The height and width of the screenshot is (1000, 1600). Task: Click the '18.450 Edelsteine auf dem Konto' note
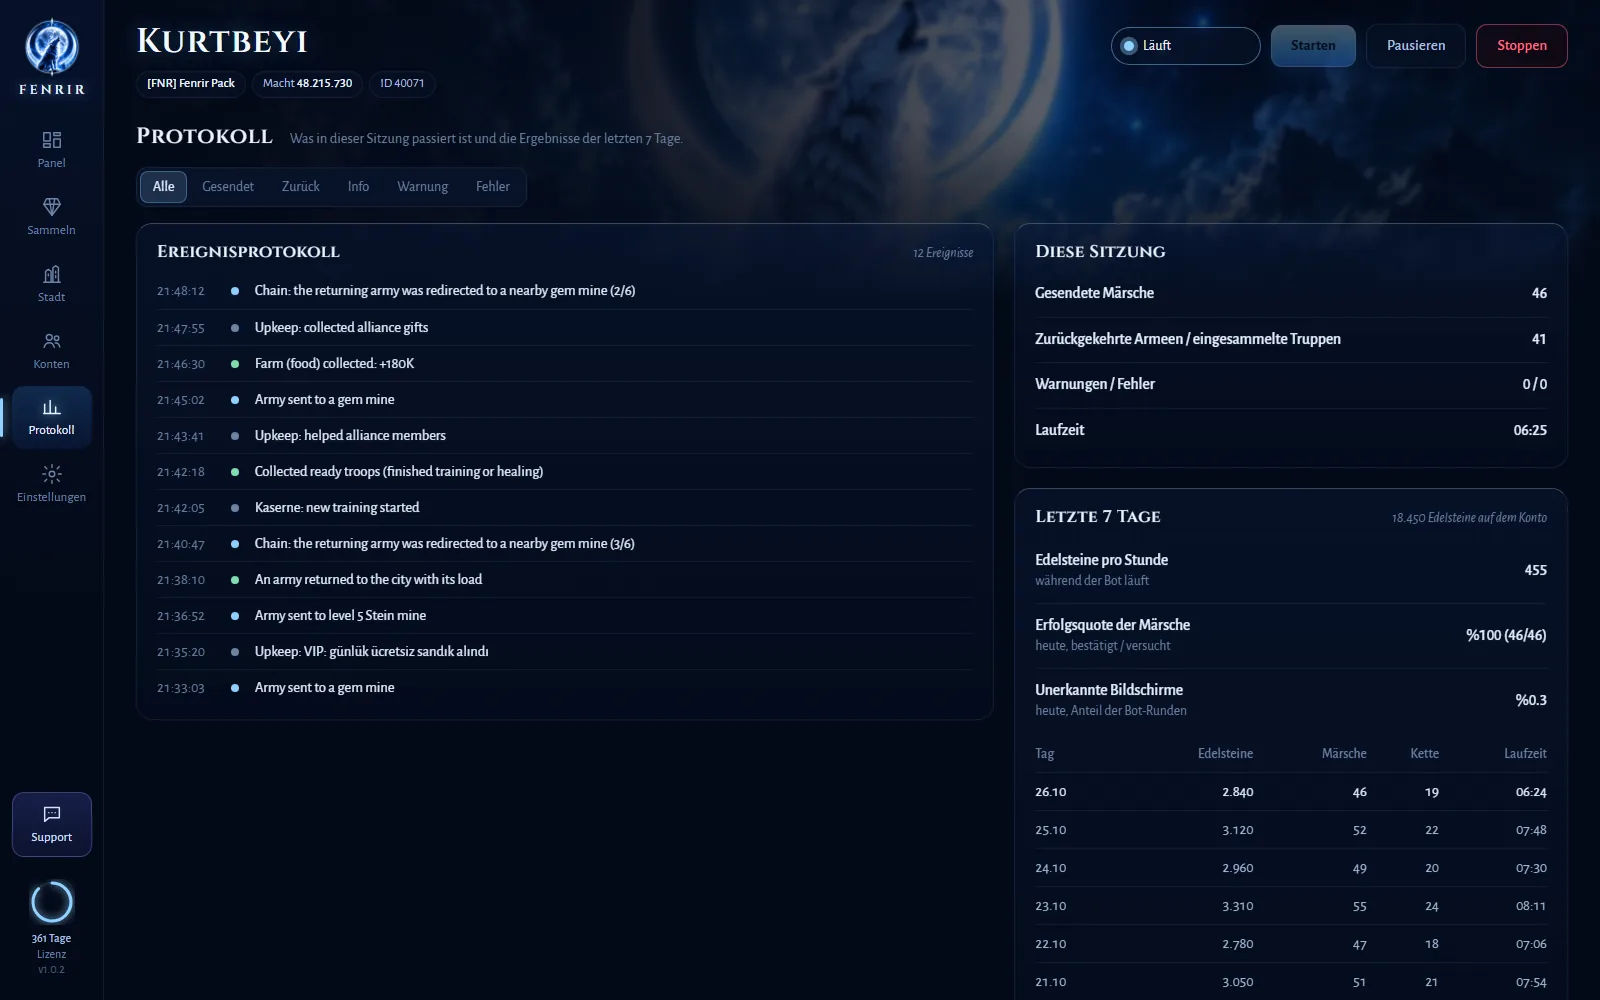point(1469,518)
